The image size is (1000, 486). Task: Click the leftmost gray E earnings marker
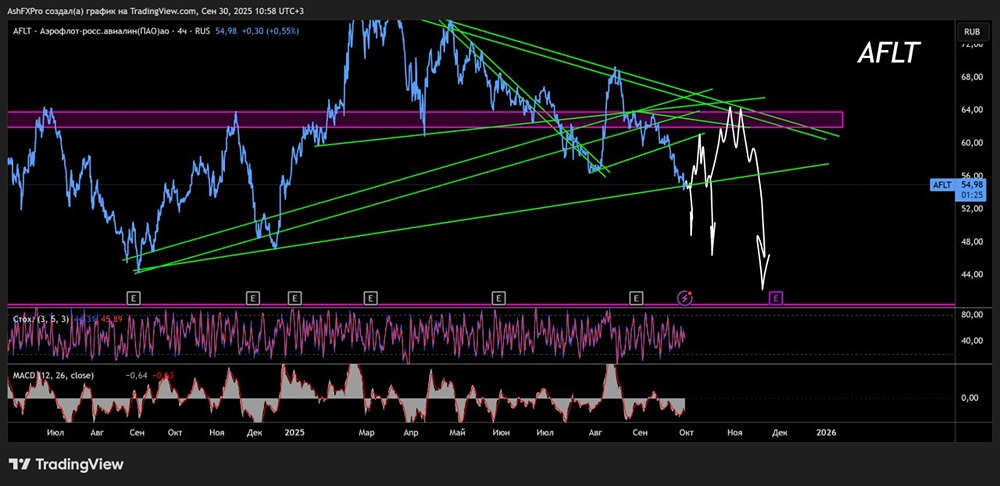[x=134, y=297]
